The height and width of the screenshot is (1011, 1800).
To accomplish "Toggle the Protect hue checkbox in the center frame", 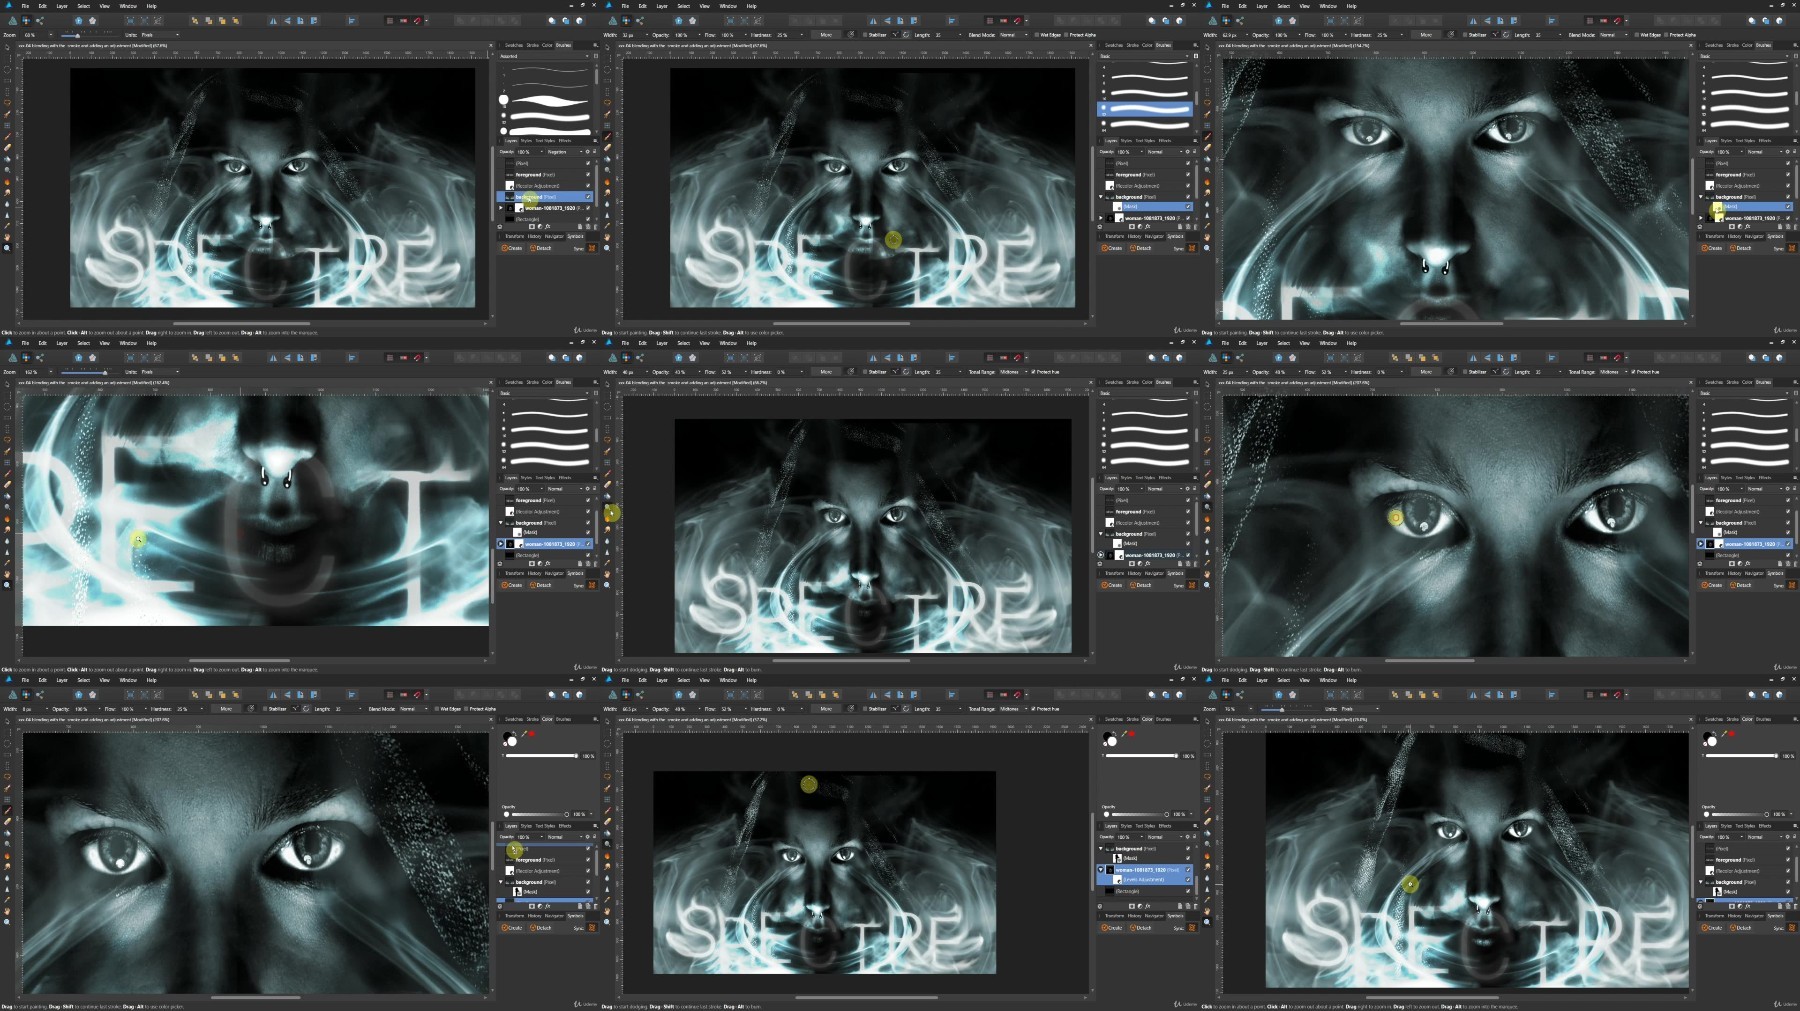I will pos(1034,372).
